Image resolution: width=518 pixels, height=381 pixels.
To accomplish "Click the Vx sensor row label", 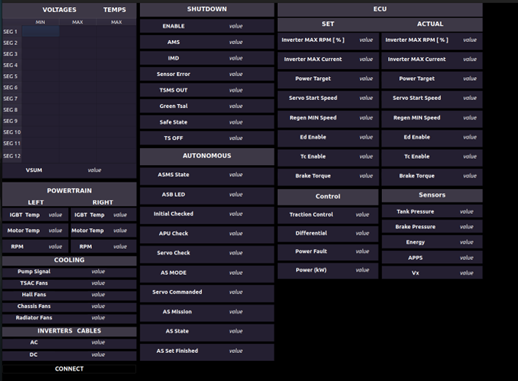I will tap(415, 273).
